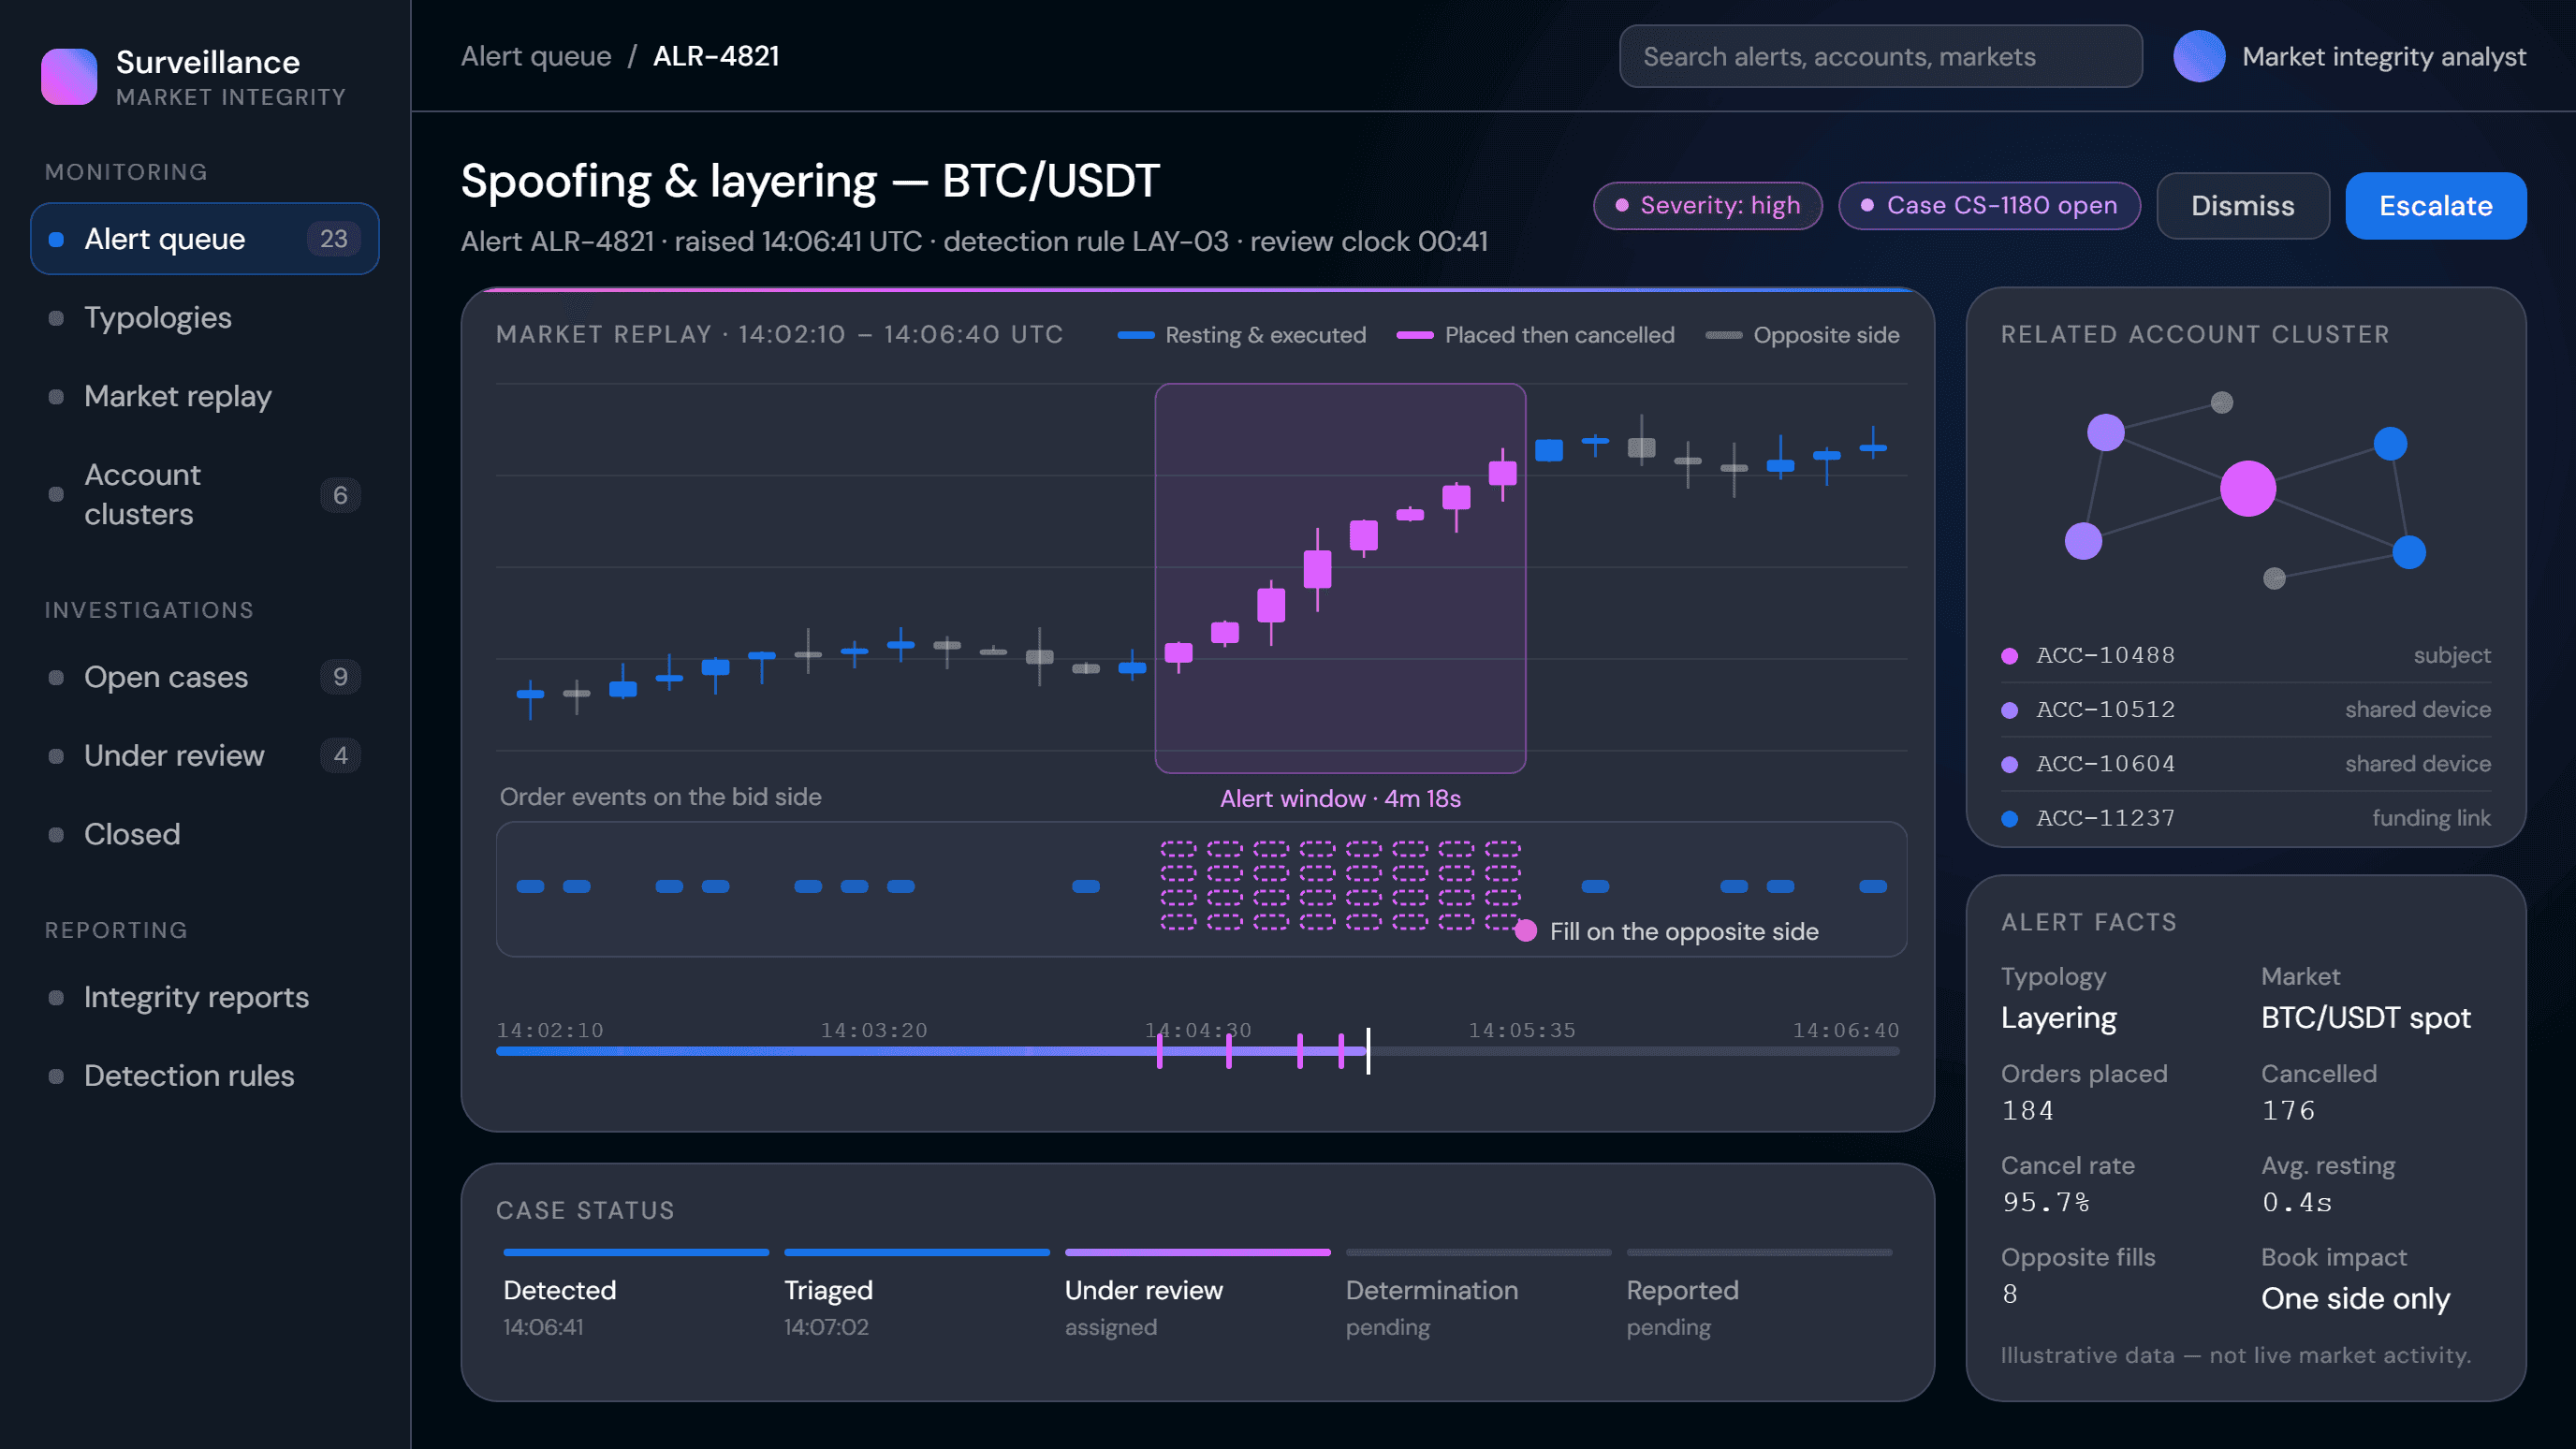This screenshot has height=1449, width=2576.
Task: Click the Typology value Layering
Action: point(2059,1018)
